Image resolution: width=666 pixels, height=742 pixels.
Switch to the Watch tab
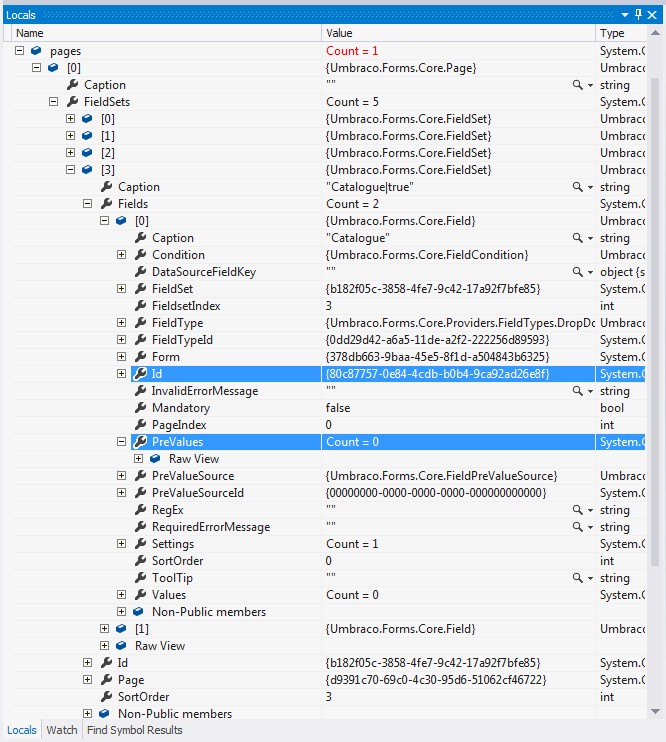62,730
